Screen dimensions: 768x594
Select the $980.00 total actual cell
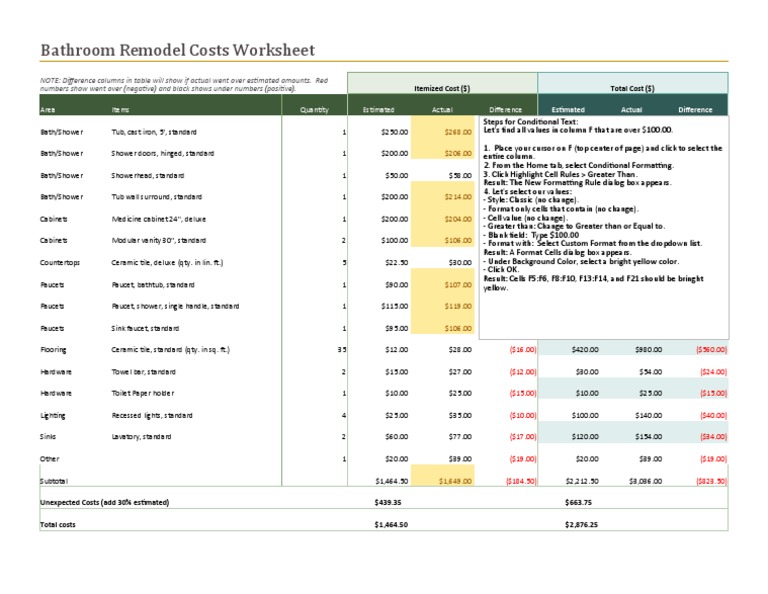(630, 350)
